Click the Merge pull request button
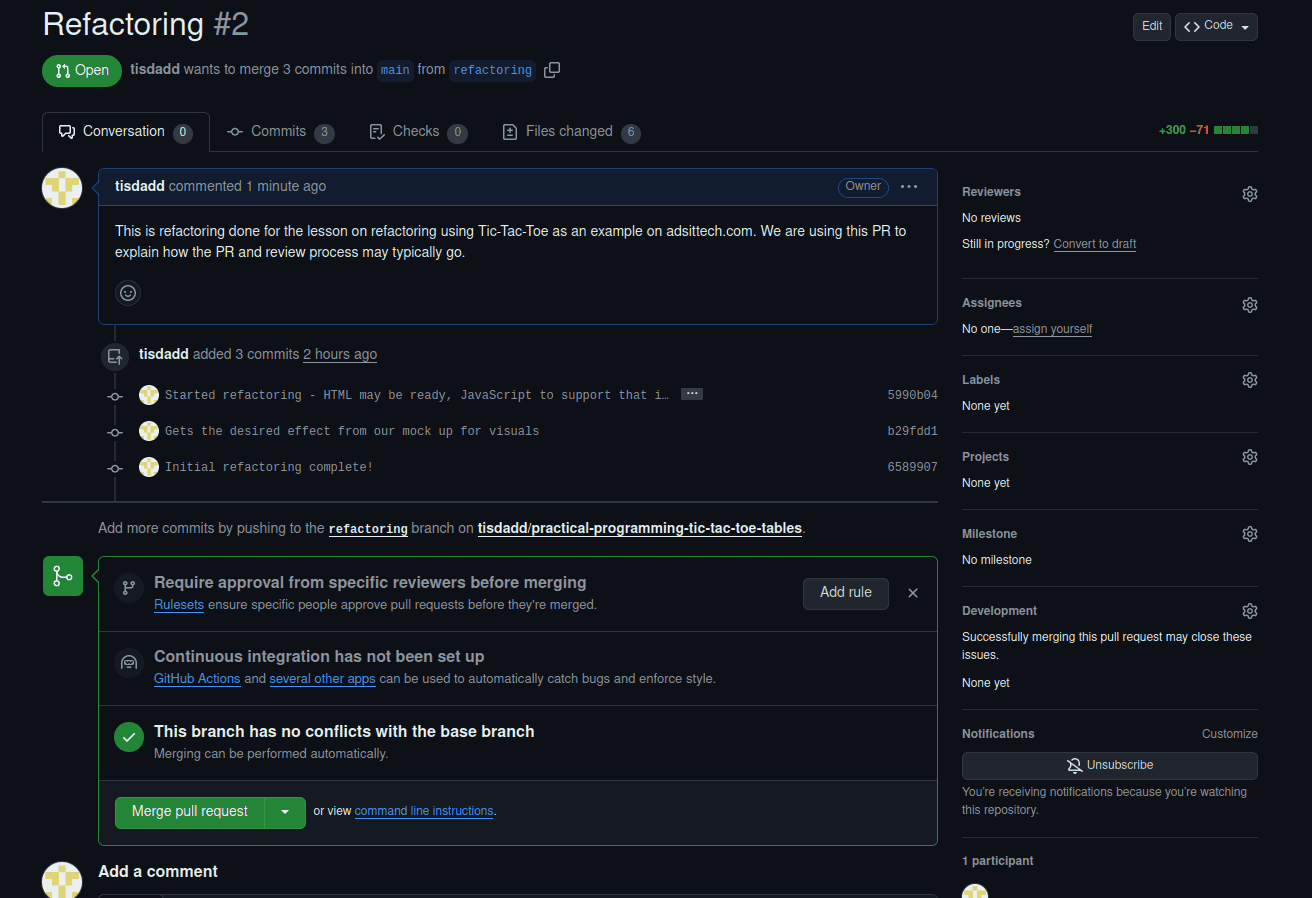 coord(190,812)
